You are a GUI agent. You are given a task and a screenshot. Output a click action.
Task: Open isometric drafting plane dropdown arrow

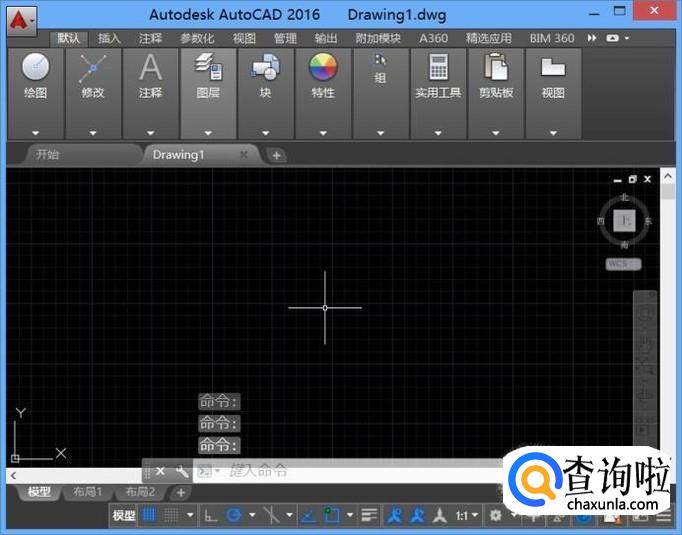tap(289, 515)
